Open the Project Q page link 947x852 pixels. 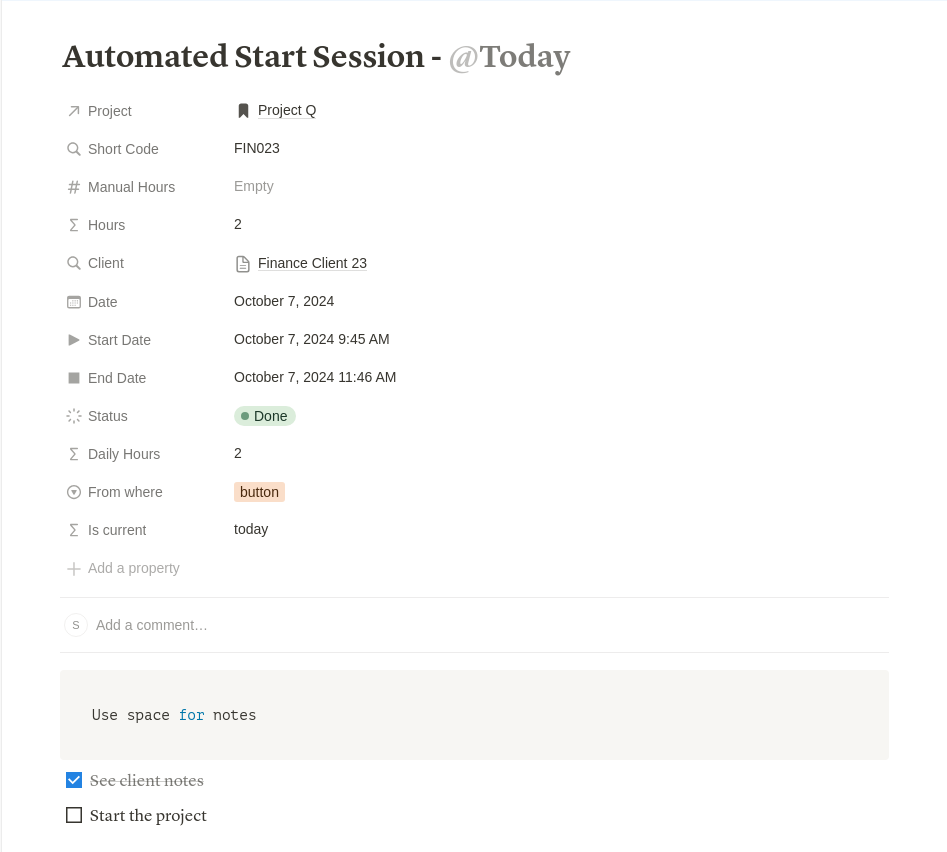pos(287,111)
